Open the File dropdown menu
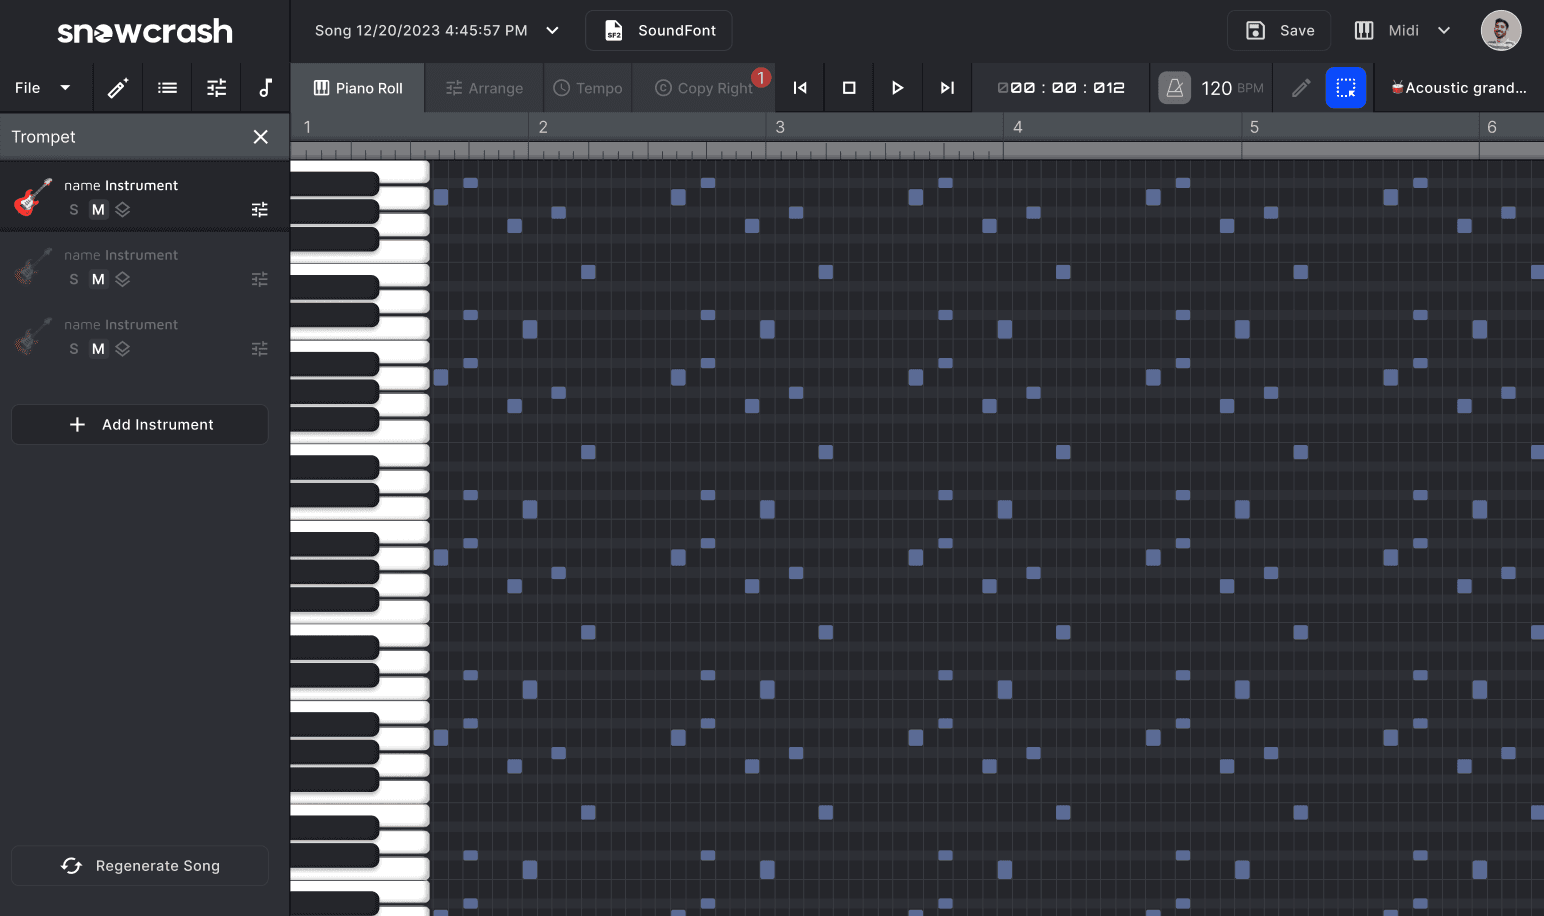The image size is (1544, 916). 42,88
